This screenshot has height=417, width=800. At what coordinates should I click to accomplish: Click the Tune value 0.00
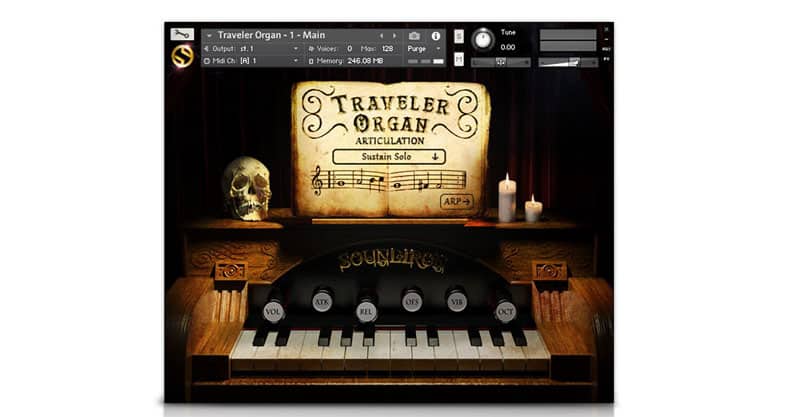click(x=508, y=47)
